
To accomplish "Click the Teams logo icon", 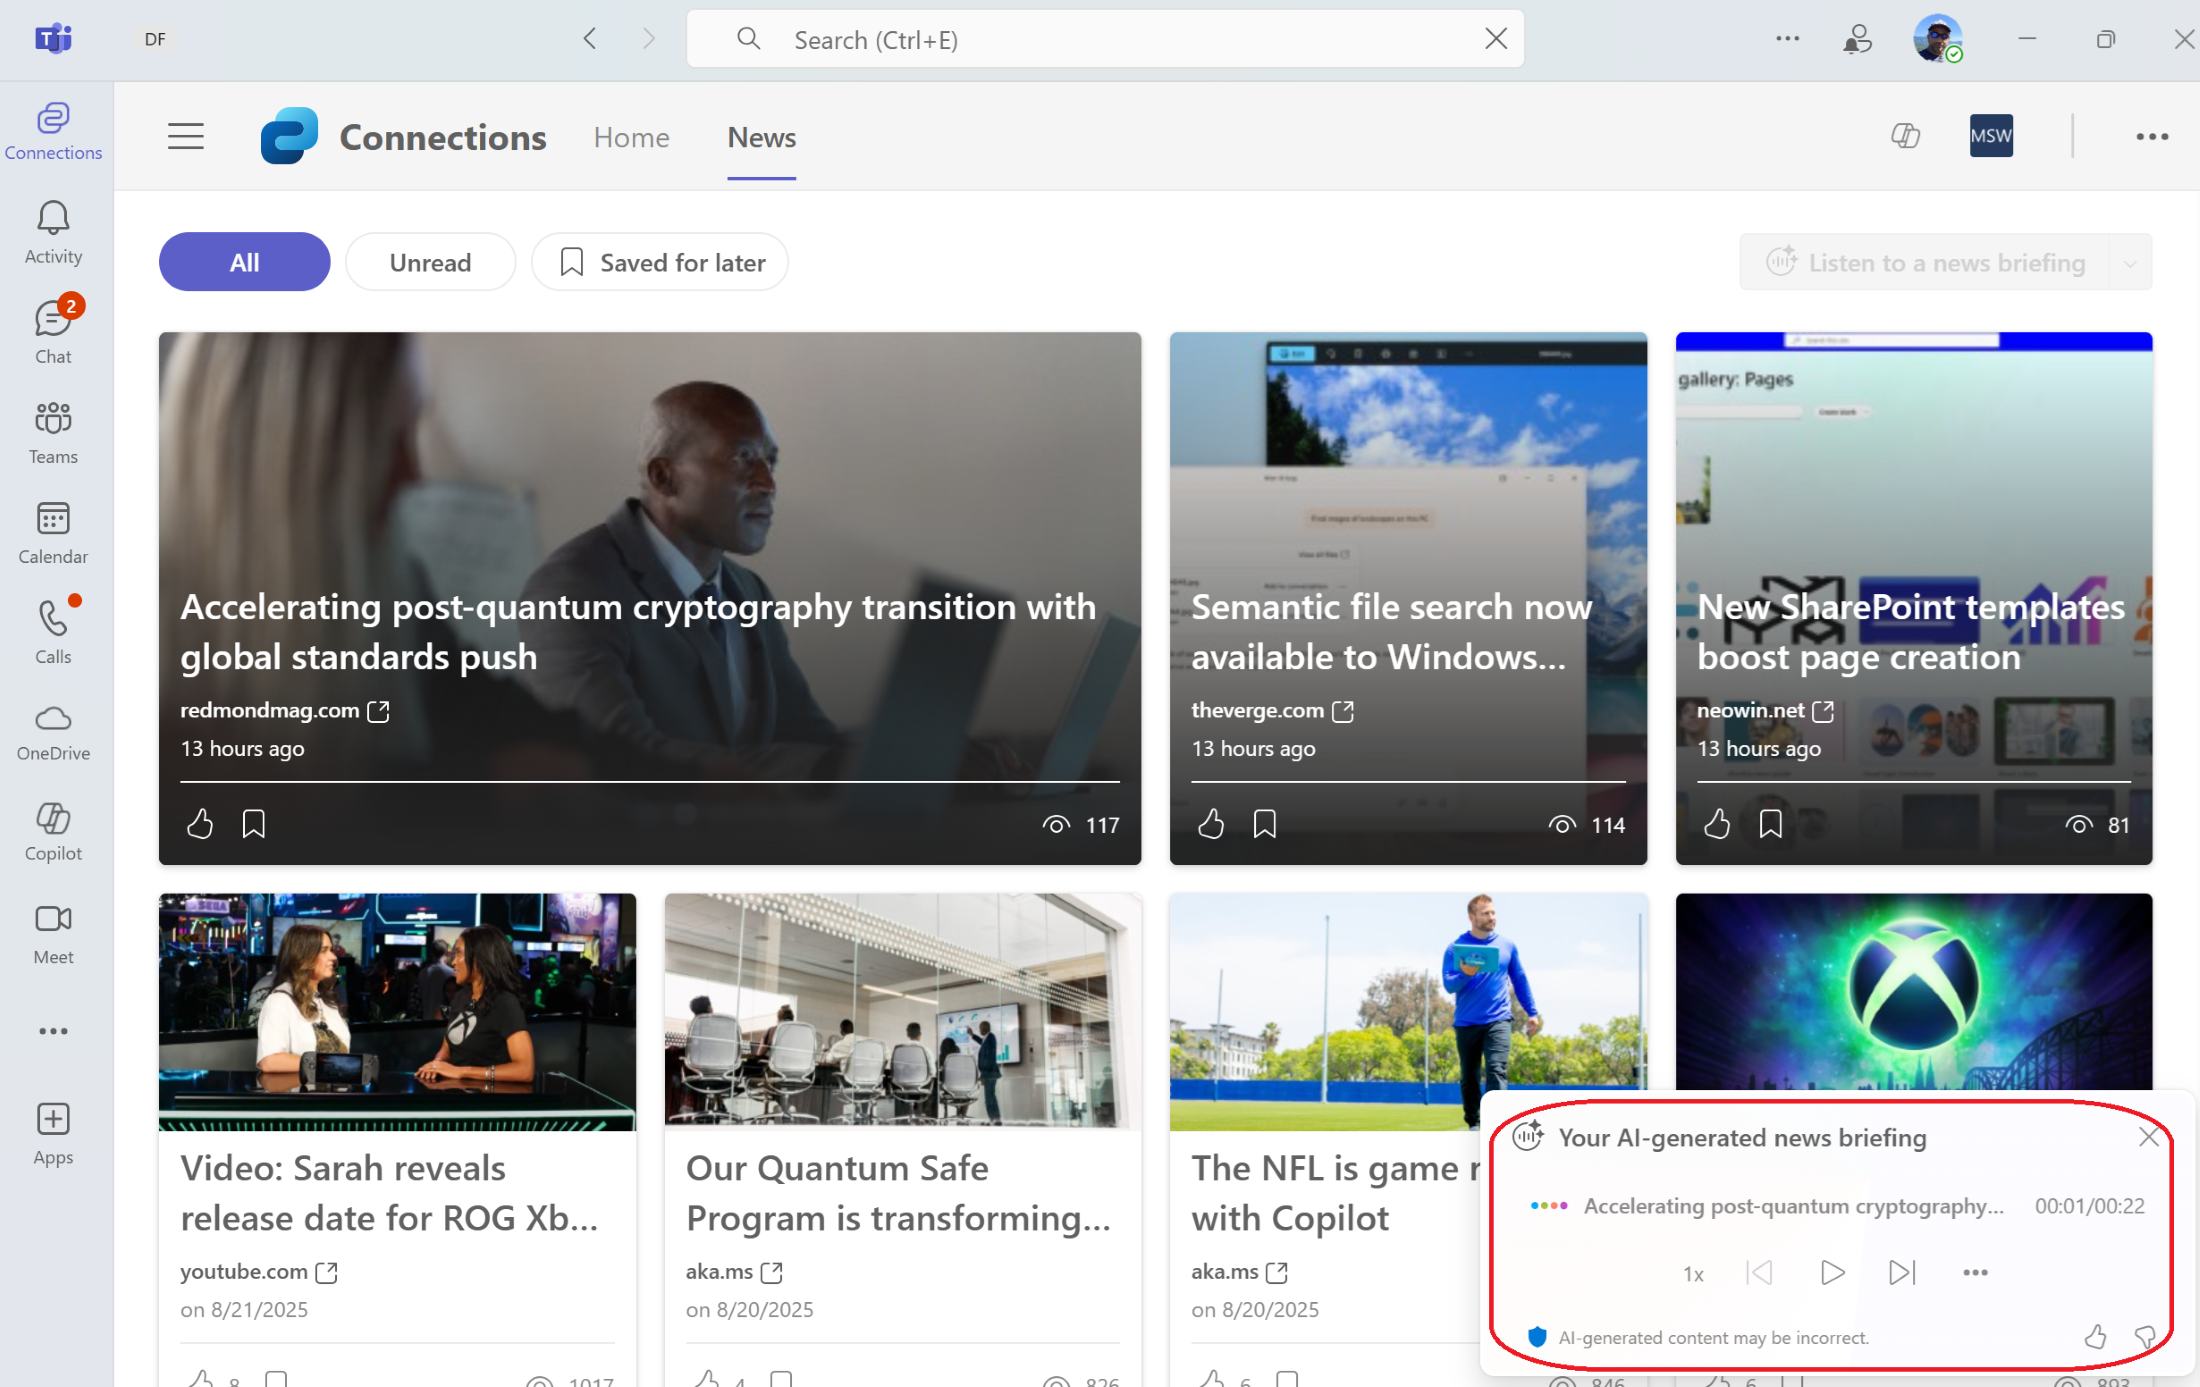I will tap(54, 39).
